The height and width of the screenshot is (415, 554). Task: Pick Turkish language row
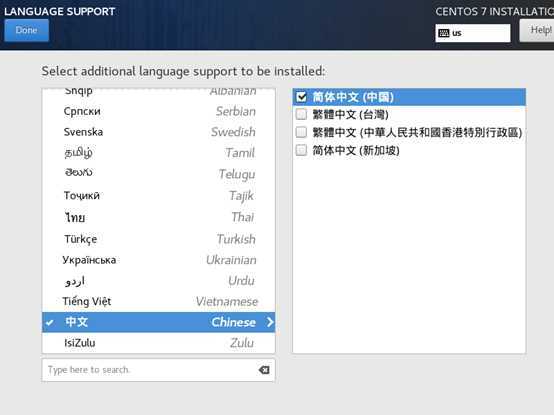click(158, 239)
